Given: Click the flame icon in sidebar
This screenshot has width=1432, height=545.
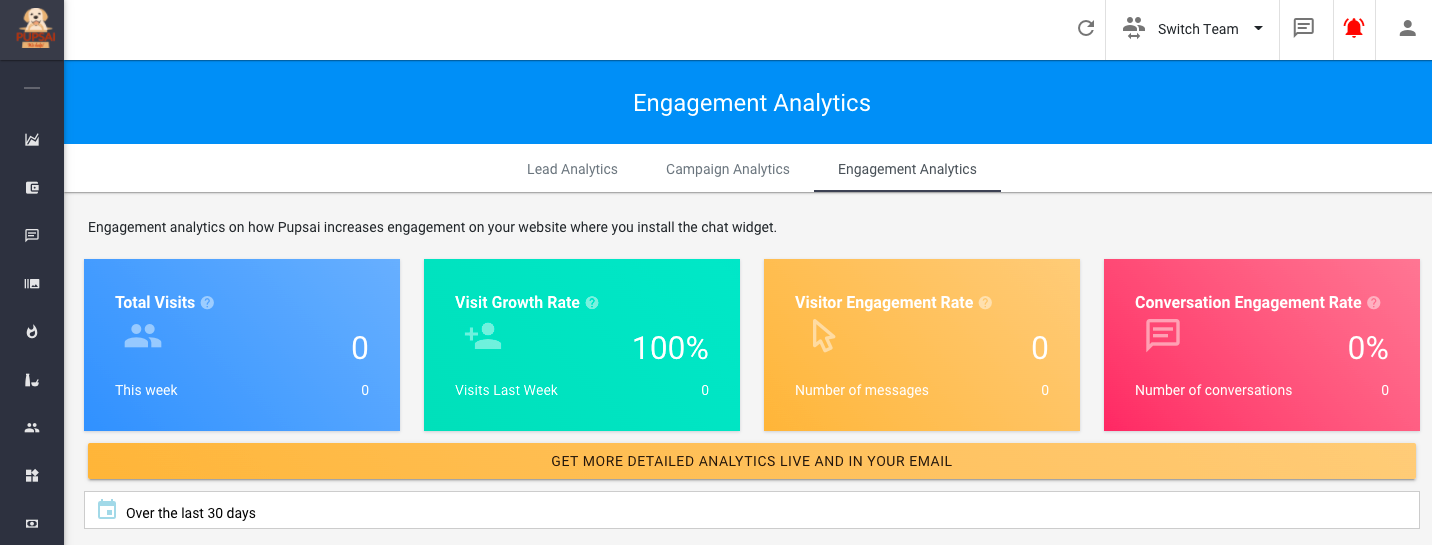Looking at the screenshot, I should point(32,332).
